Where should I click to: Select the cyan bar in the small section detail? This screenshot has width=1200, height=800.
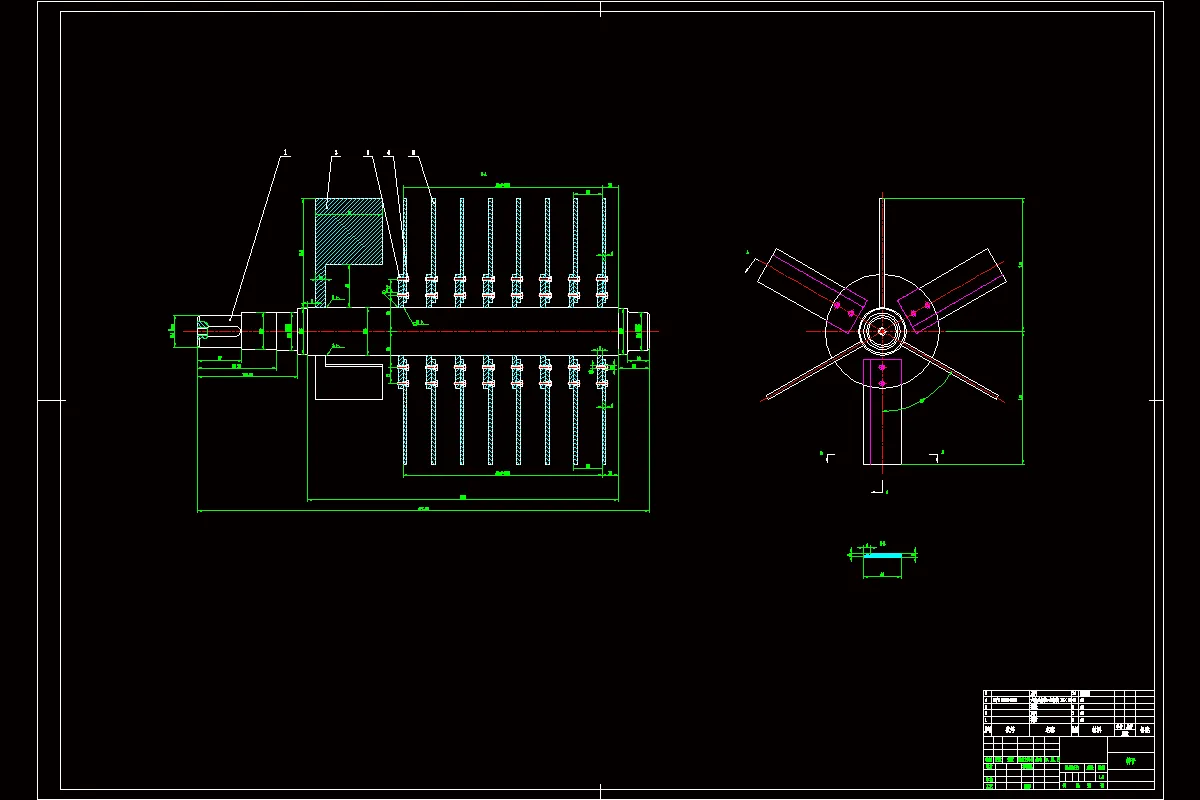(882, 554)
